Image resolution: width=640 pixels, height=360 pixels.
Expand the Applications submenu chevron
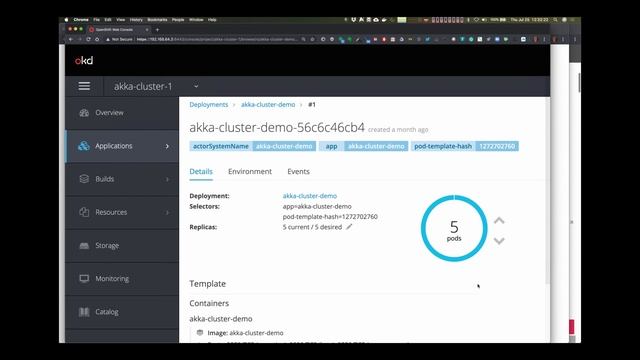[167, 146]
